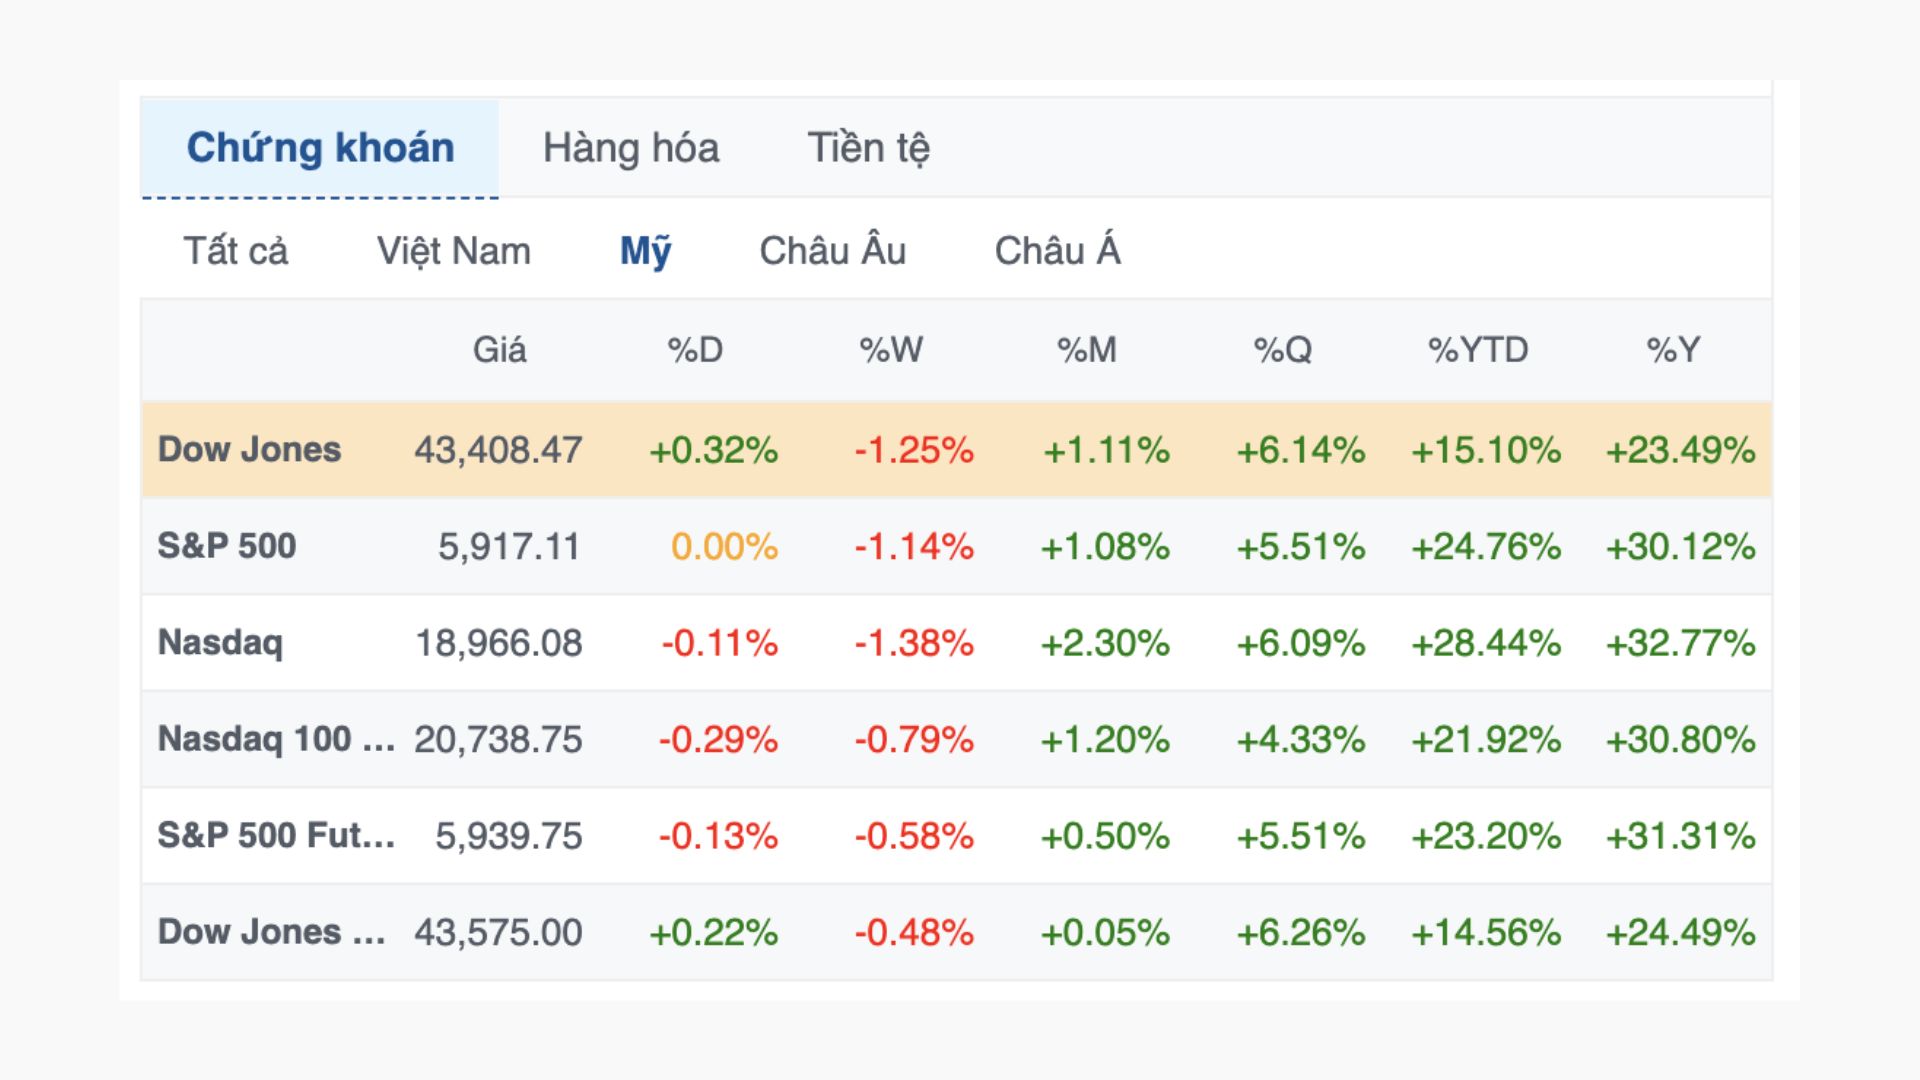This screenshot has width=1920, height=1080.
Task: Click the YTD value +15.10%
Action: click(1486, 450)
